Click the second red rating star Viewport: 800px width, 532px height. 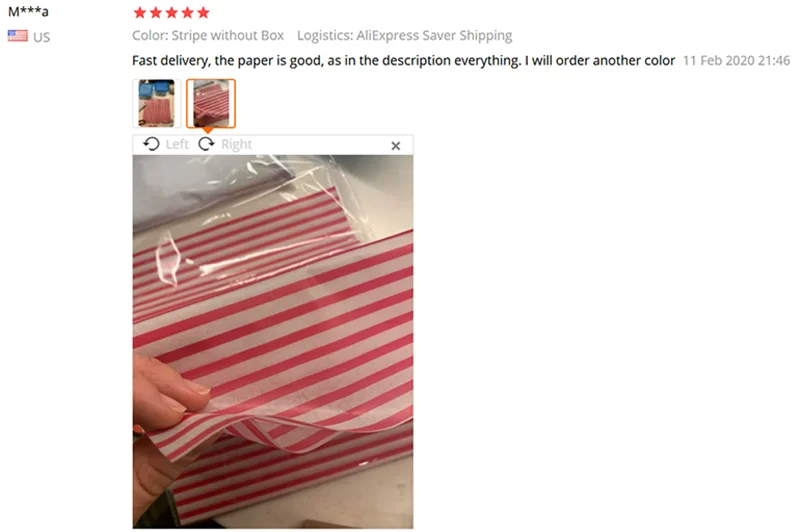coord(156,13)
